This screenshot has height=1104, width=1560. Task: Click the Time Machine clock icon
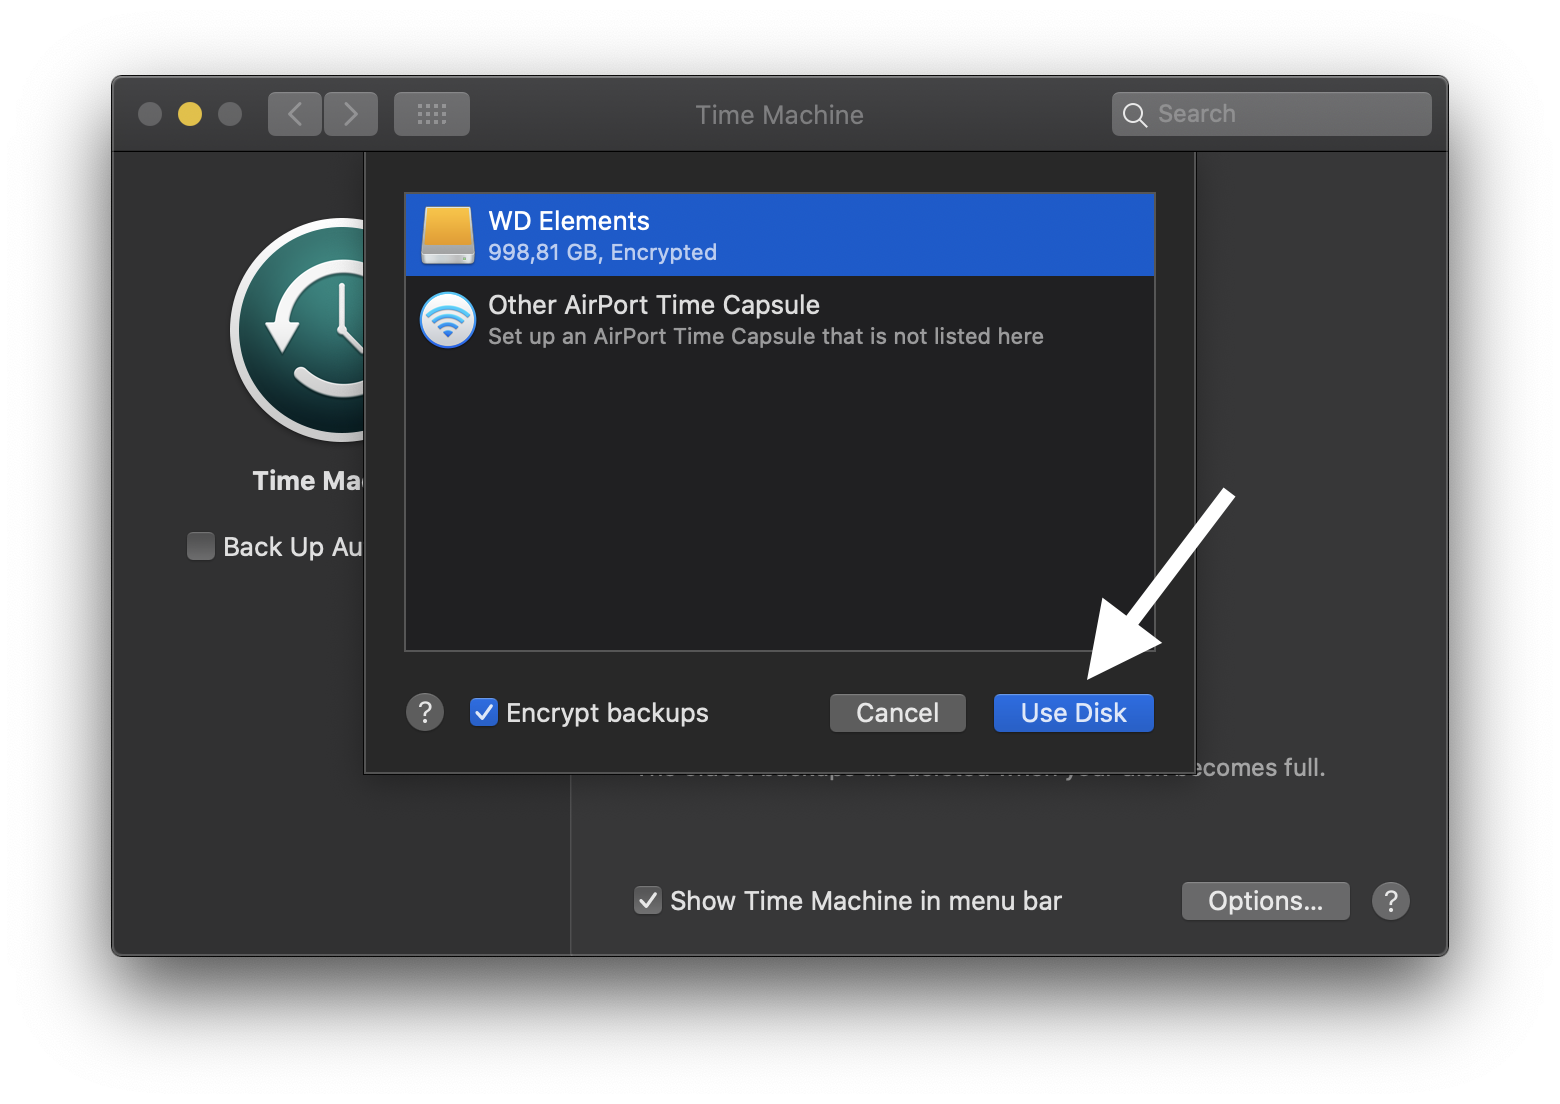click(298, 330)
